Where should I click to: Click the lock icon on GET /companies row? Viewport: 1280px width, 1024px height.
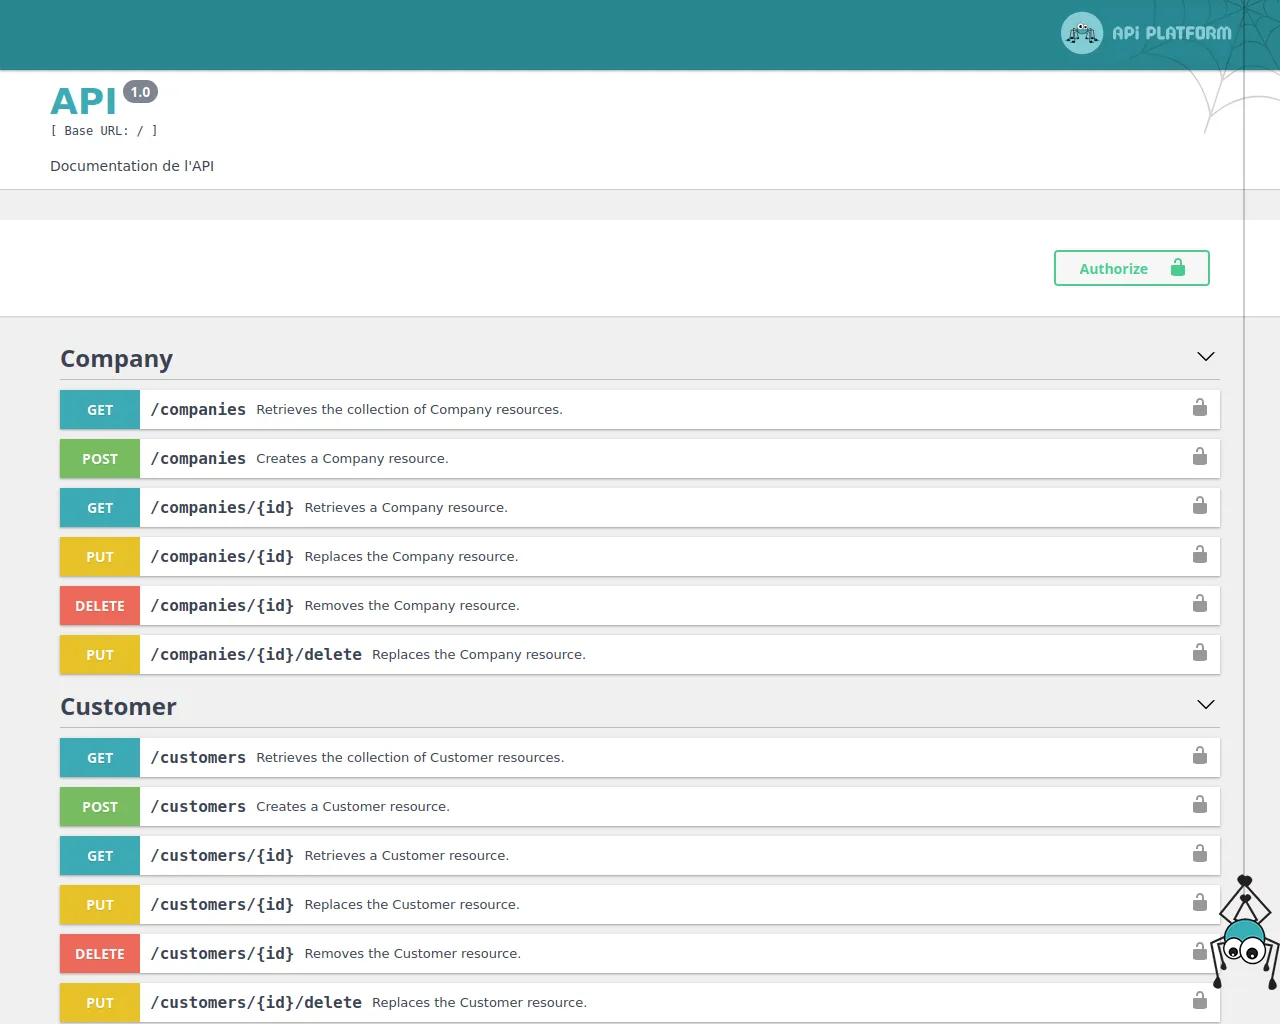tap(1199, 408)
